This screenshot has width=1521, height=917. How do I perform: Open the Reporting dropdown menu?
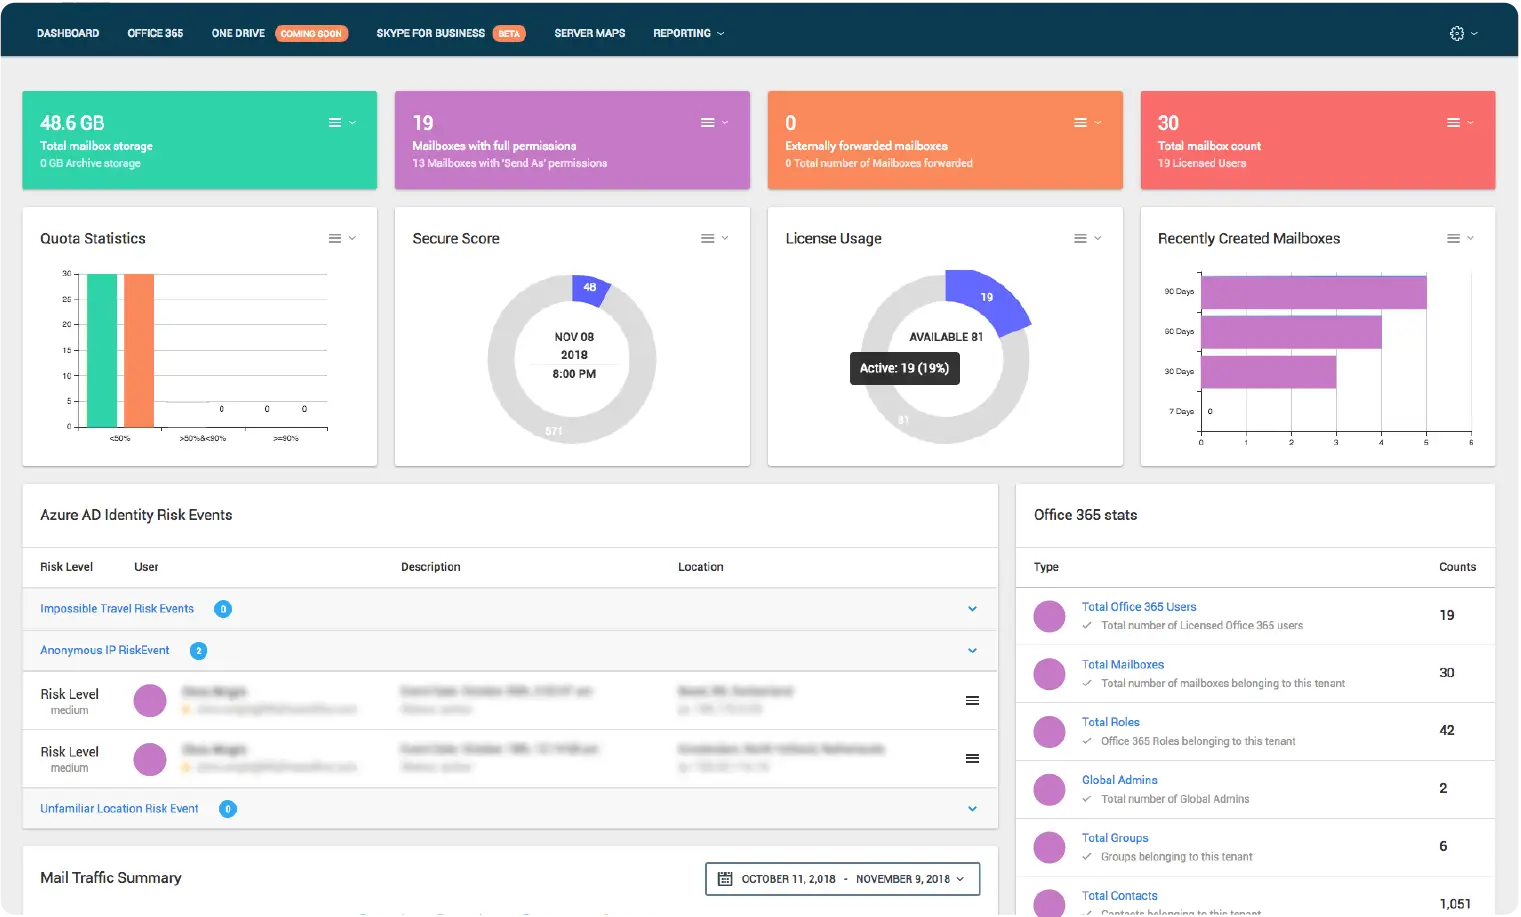688,33
